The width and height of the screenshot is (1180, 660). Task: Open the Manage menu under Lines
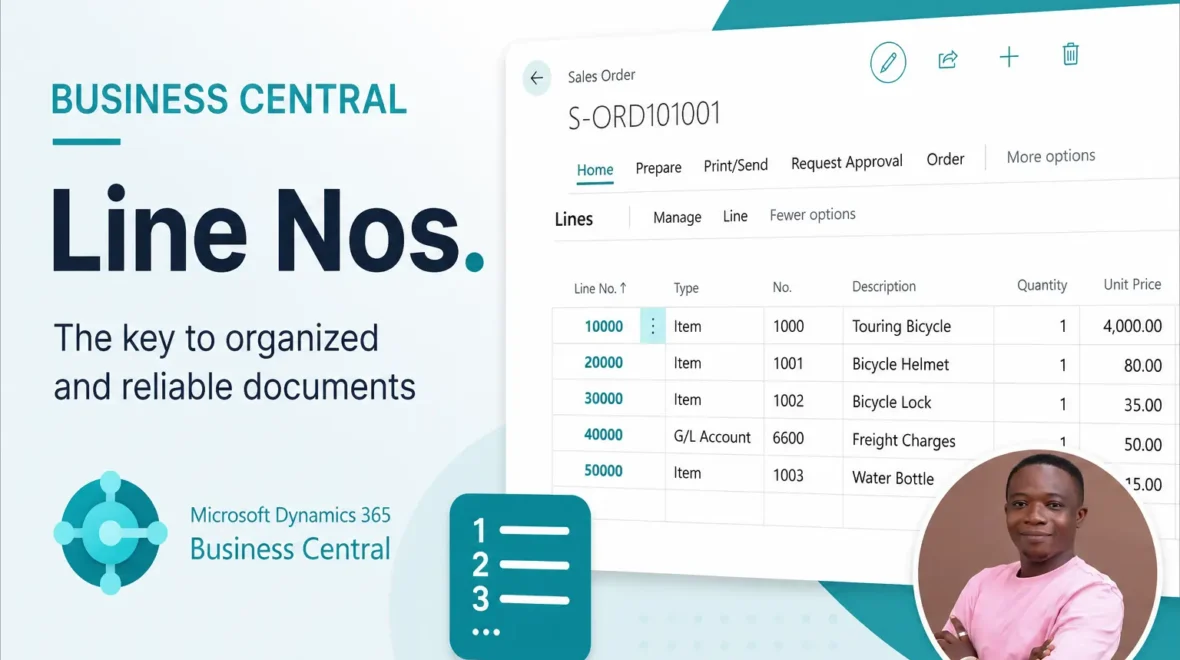pos(677,217)
